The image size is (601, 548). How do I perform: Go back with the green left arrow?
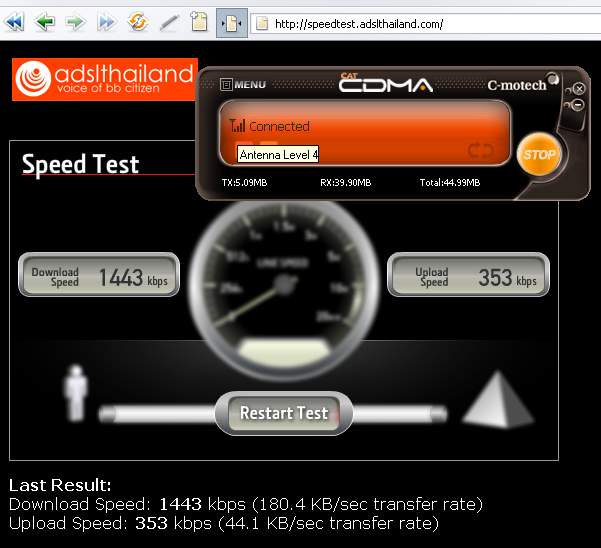point(45,22)
